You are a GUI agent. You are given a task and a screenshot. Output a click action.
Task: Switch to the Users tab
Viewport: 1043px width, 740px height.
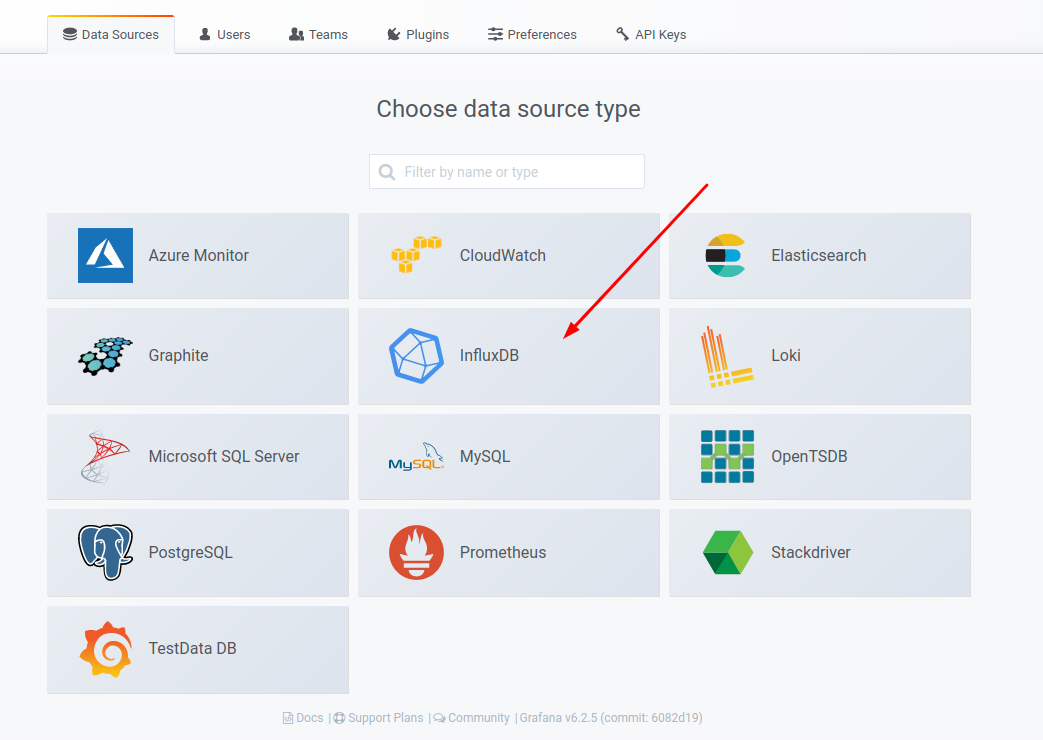pos(225,35)
